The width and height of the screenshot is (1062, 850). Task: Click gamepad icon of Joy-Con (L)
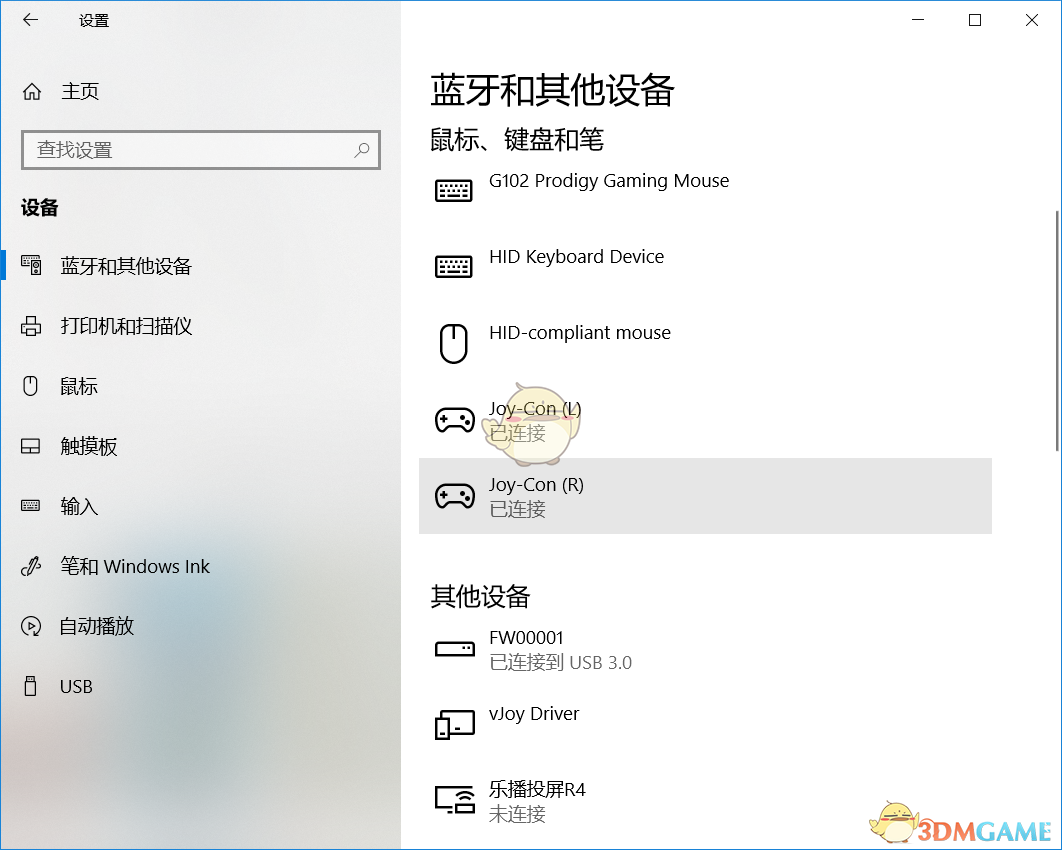click(x=454, y=420)
